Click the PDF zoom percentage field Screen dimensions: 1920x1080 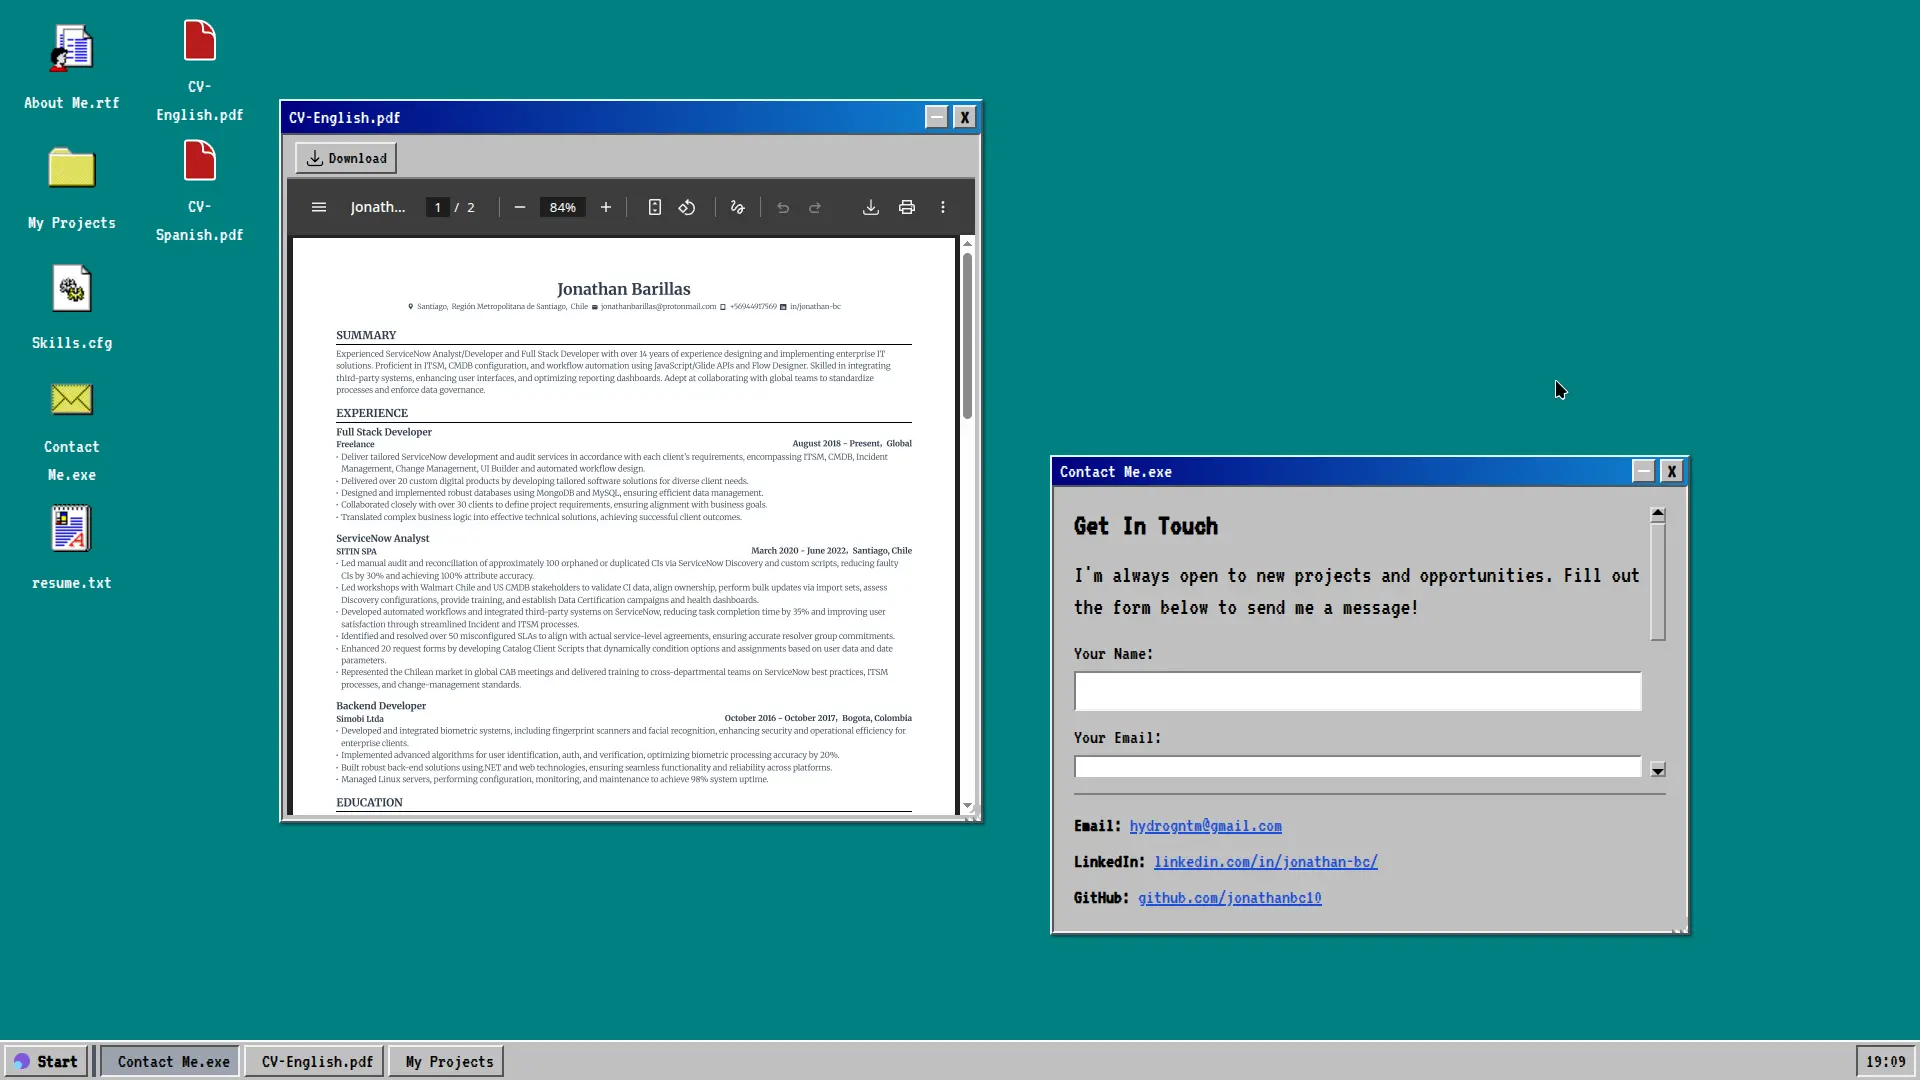563,207
